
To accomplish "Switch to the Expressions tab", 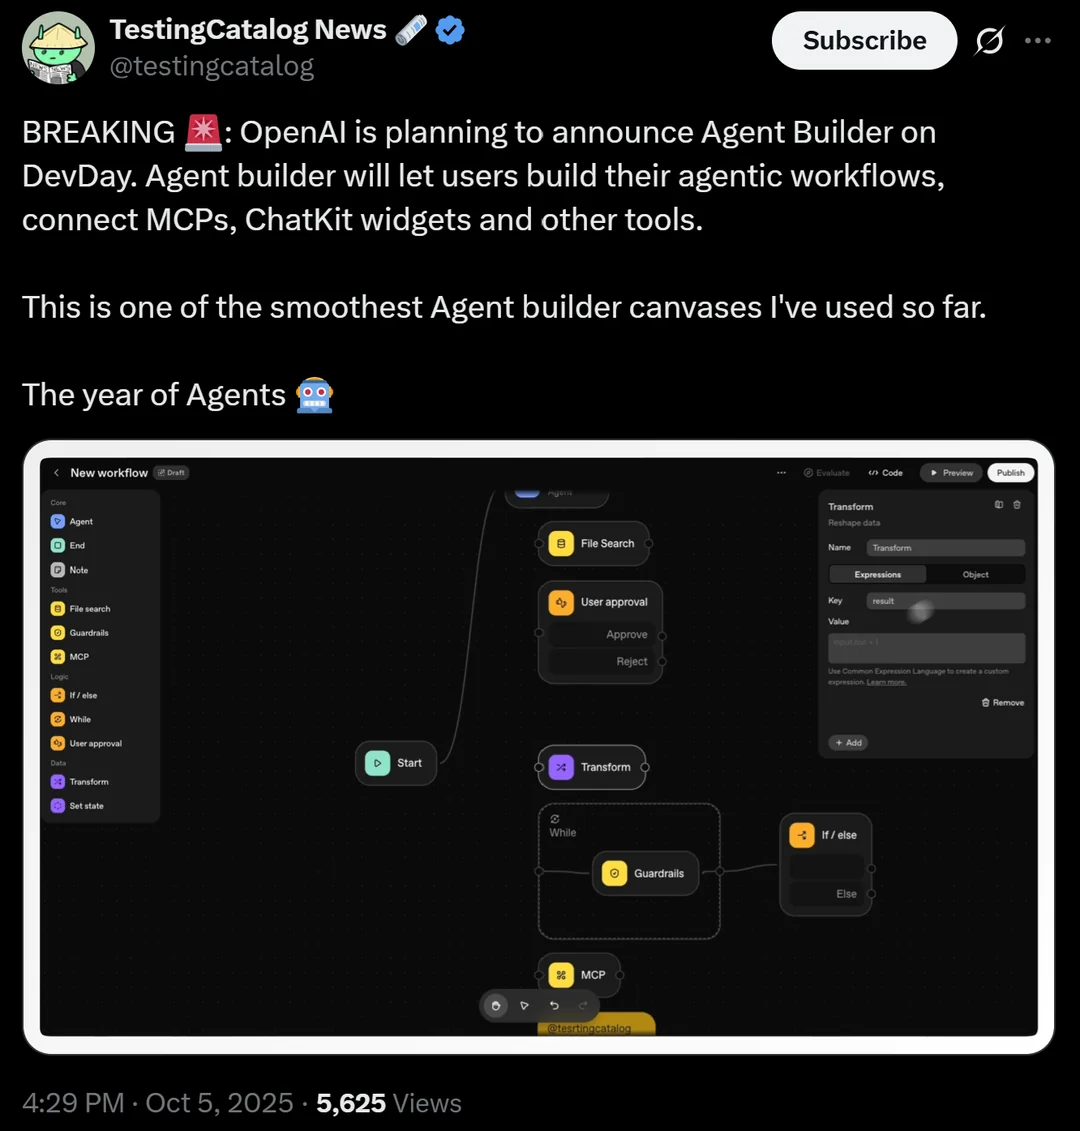I will click(877, 574).
